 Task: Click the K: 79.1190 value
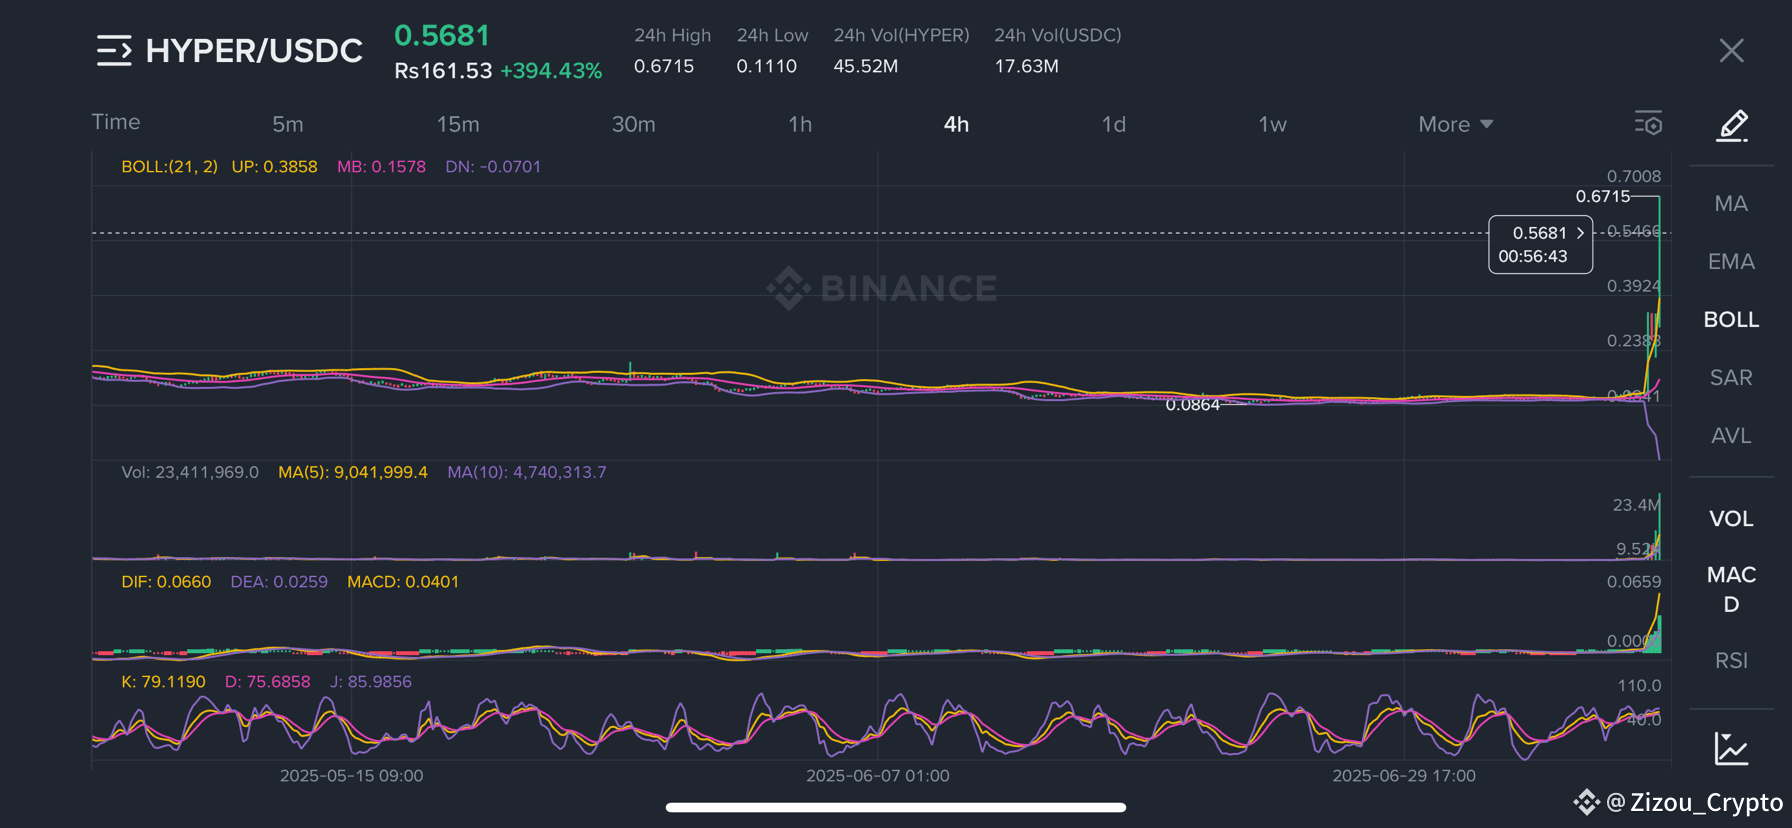[163, 682]
